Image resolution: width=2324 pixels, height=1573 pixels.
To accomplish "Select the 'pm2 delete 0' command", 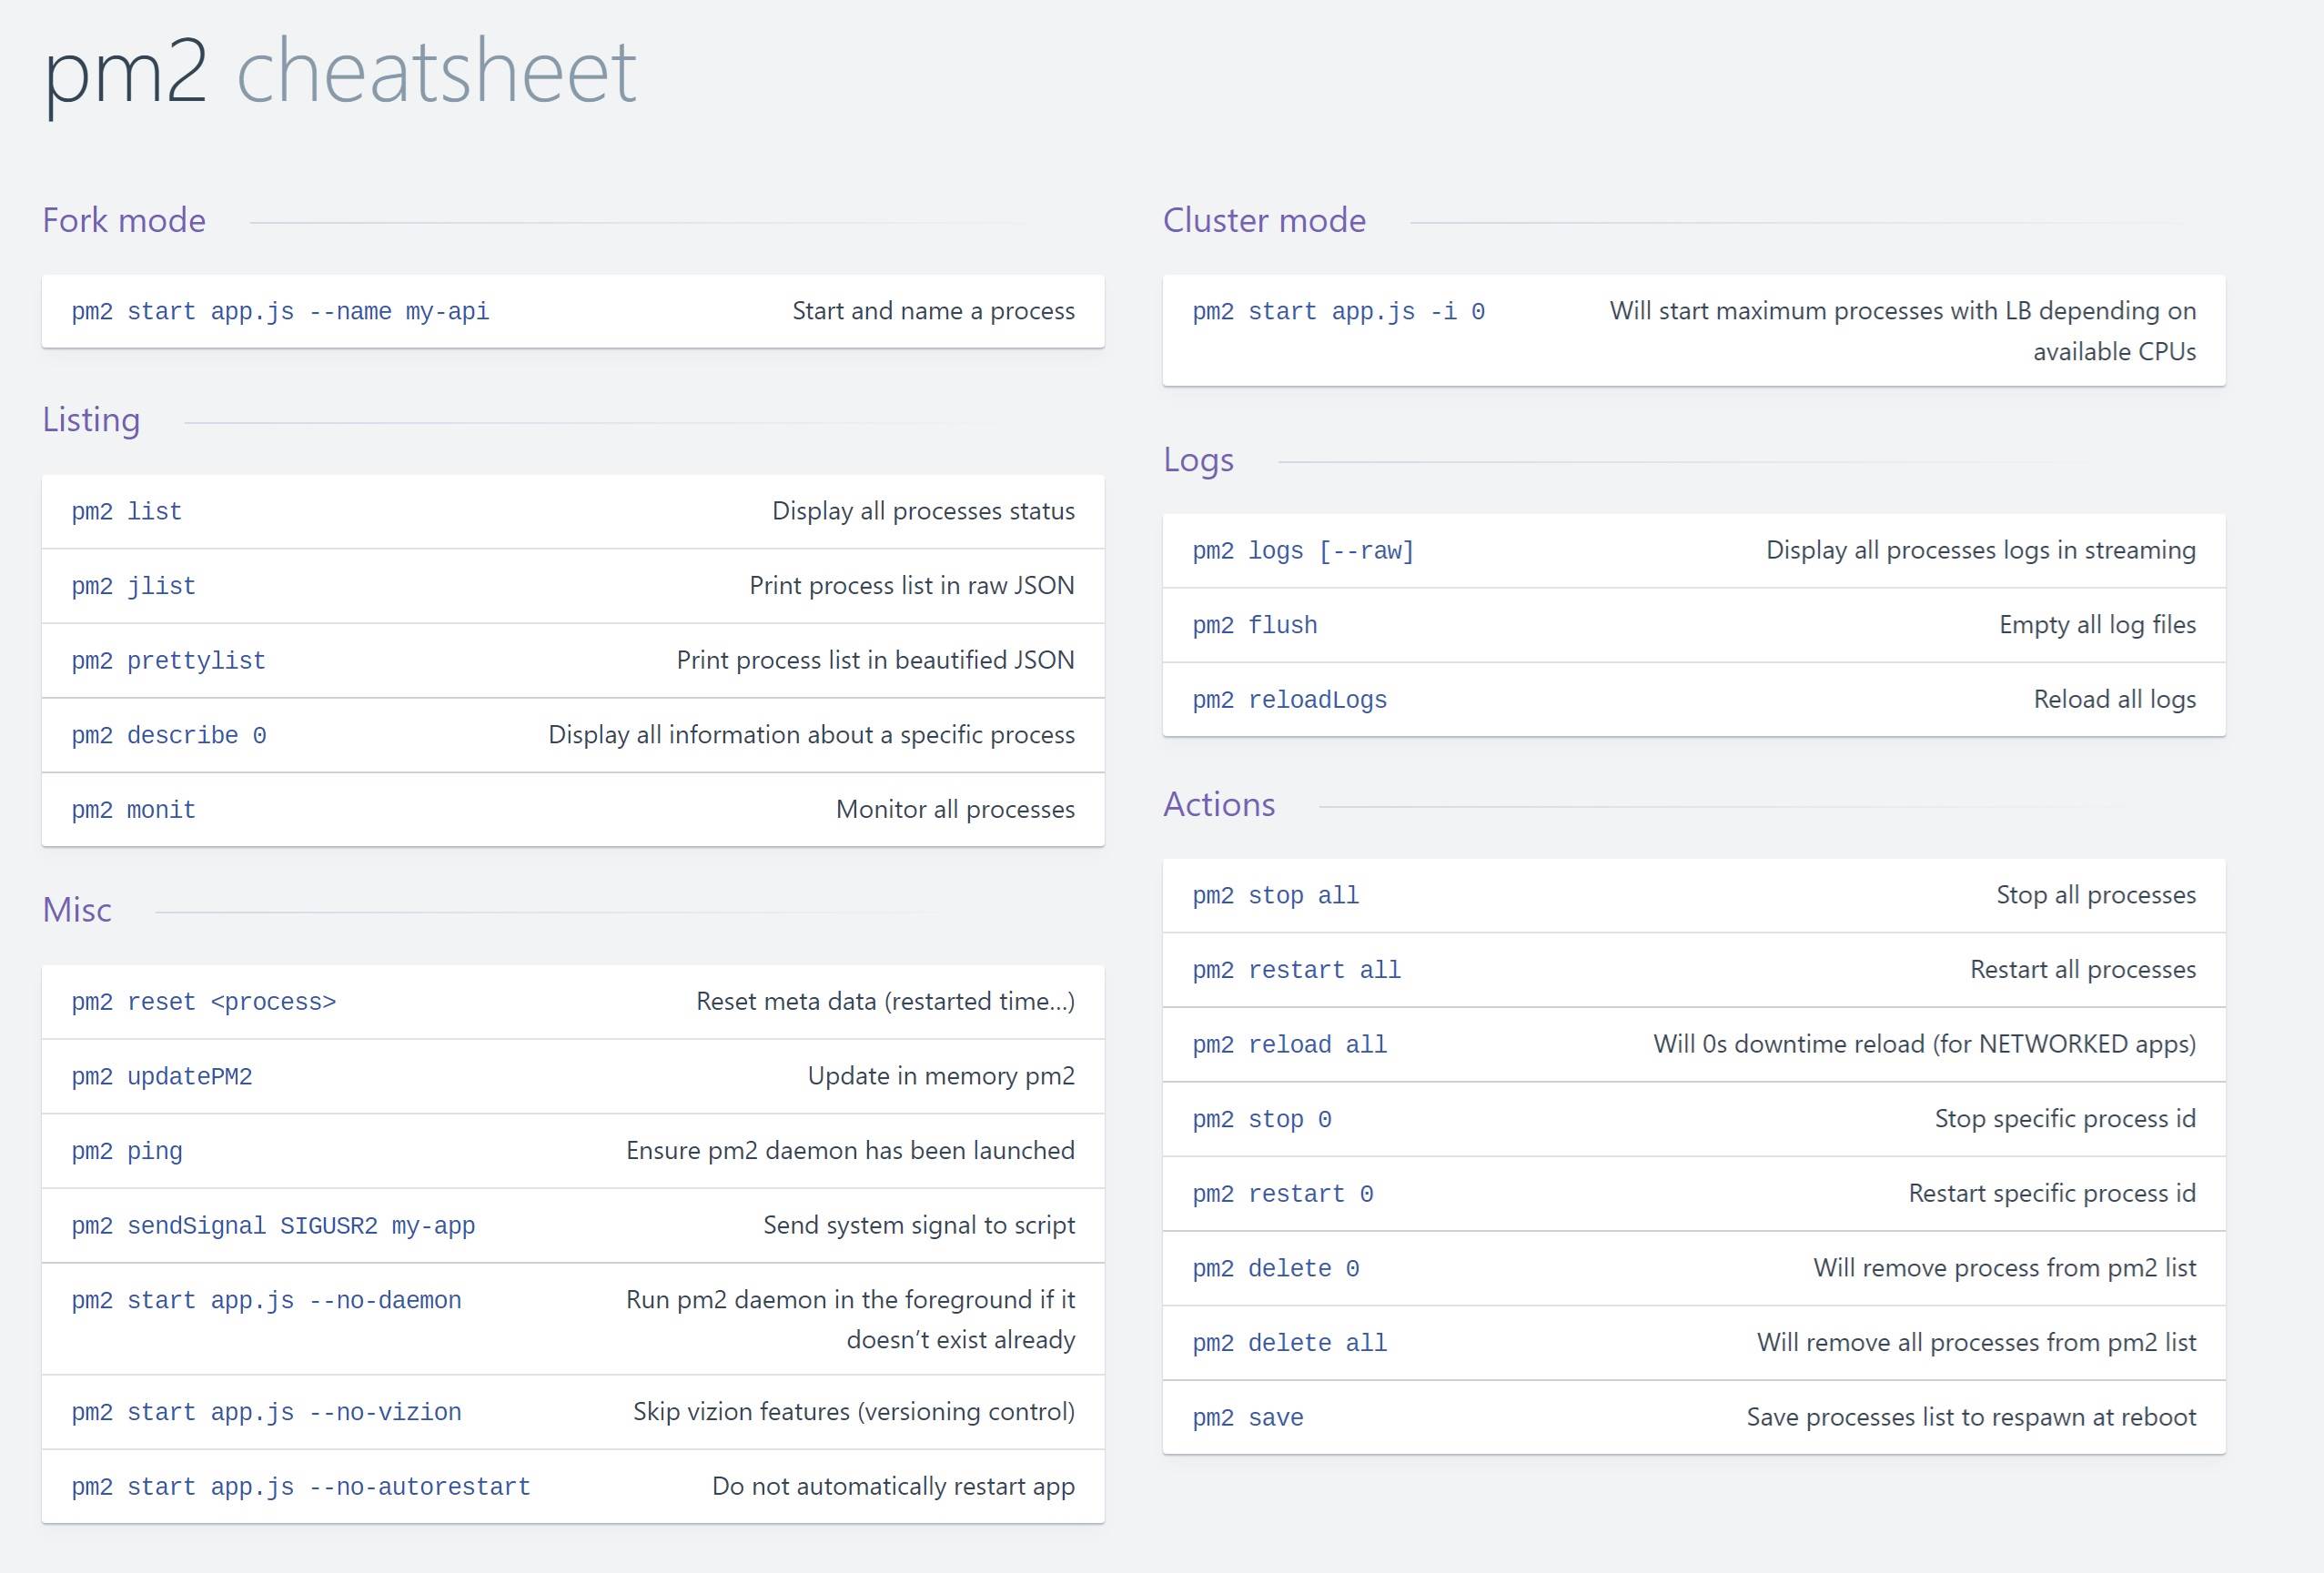I will tap(1276, 1269).
